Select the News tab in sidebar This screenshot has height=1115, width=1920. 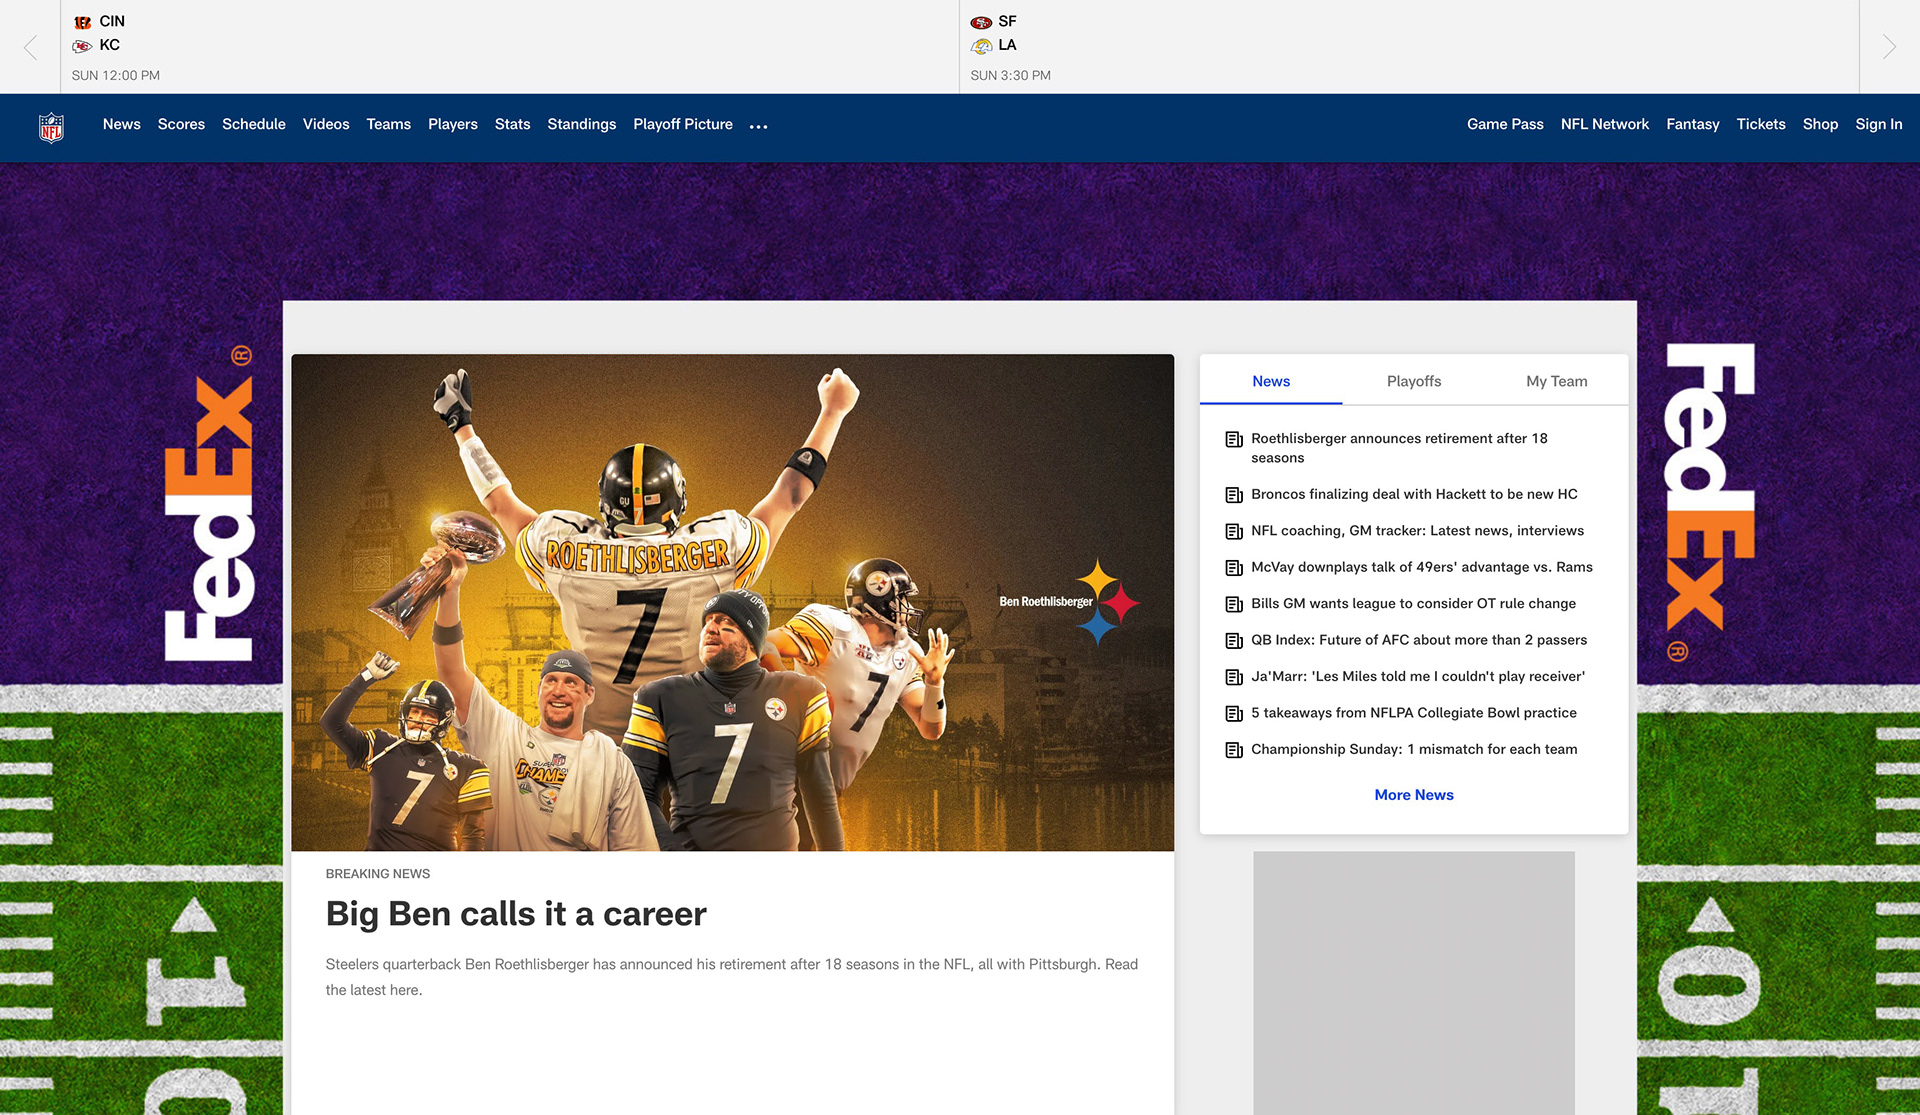[1271, 381]
